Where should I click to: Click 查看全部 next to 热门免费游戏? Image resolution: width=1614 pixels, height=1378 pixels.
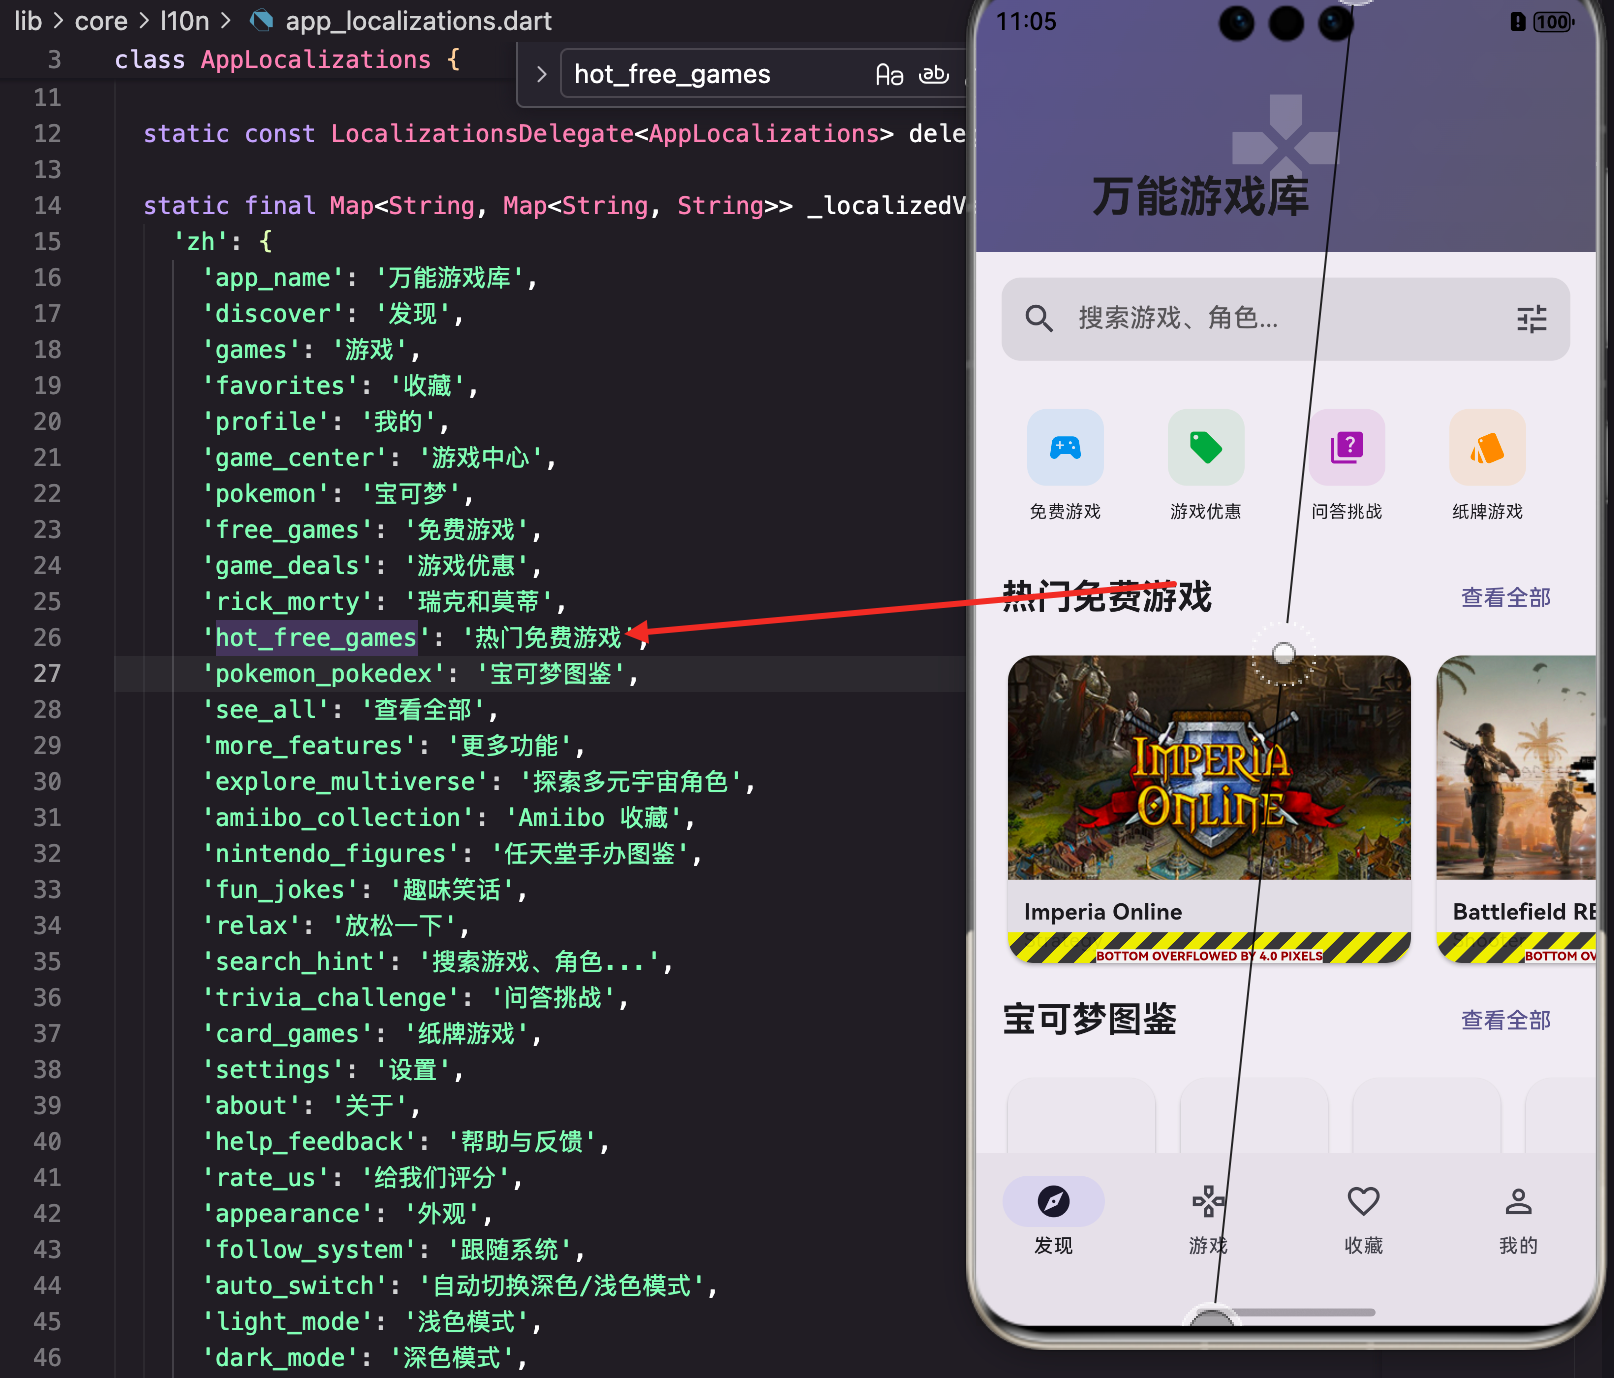coord(1504,597)
